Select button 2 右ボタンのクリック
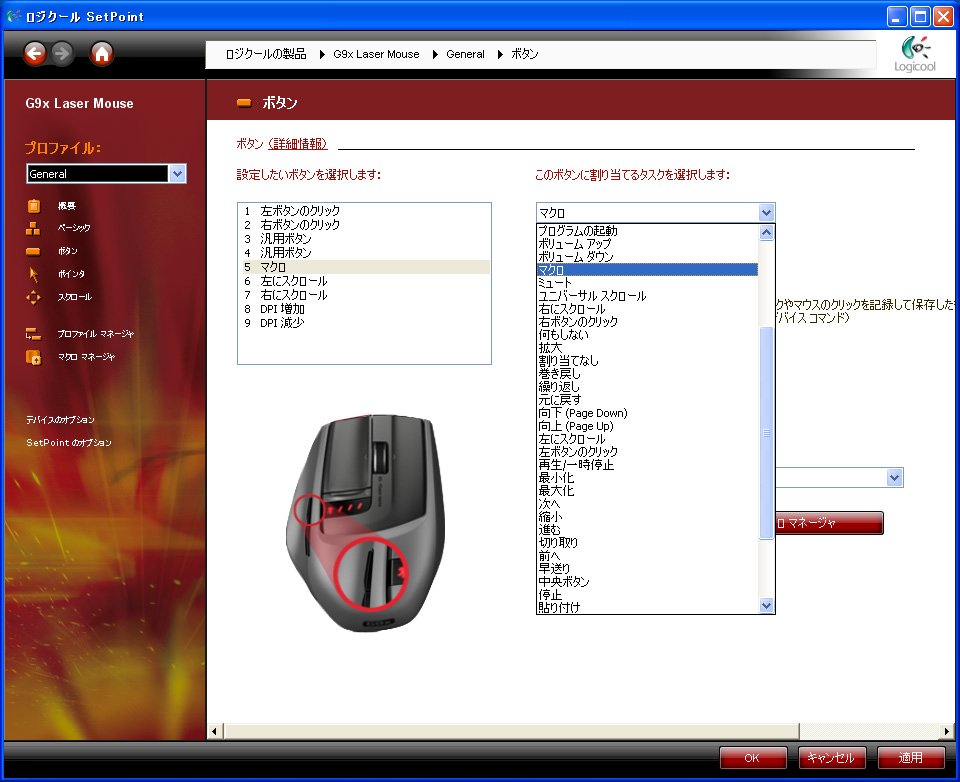Screen dimensions: 960x782 tap(365, 225)
